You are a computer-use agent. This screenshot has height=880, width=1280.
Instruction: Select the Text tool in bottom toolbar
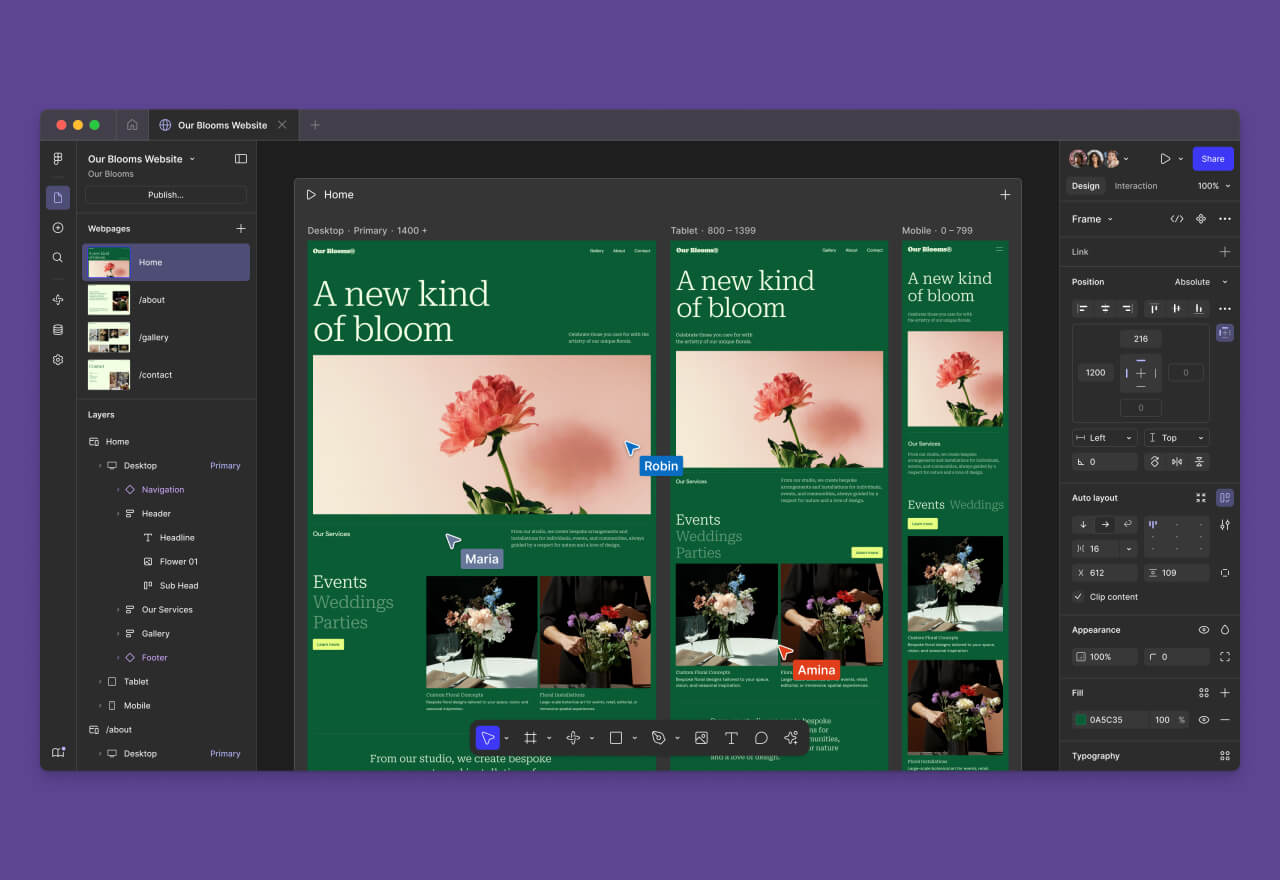[731, 738]
